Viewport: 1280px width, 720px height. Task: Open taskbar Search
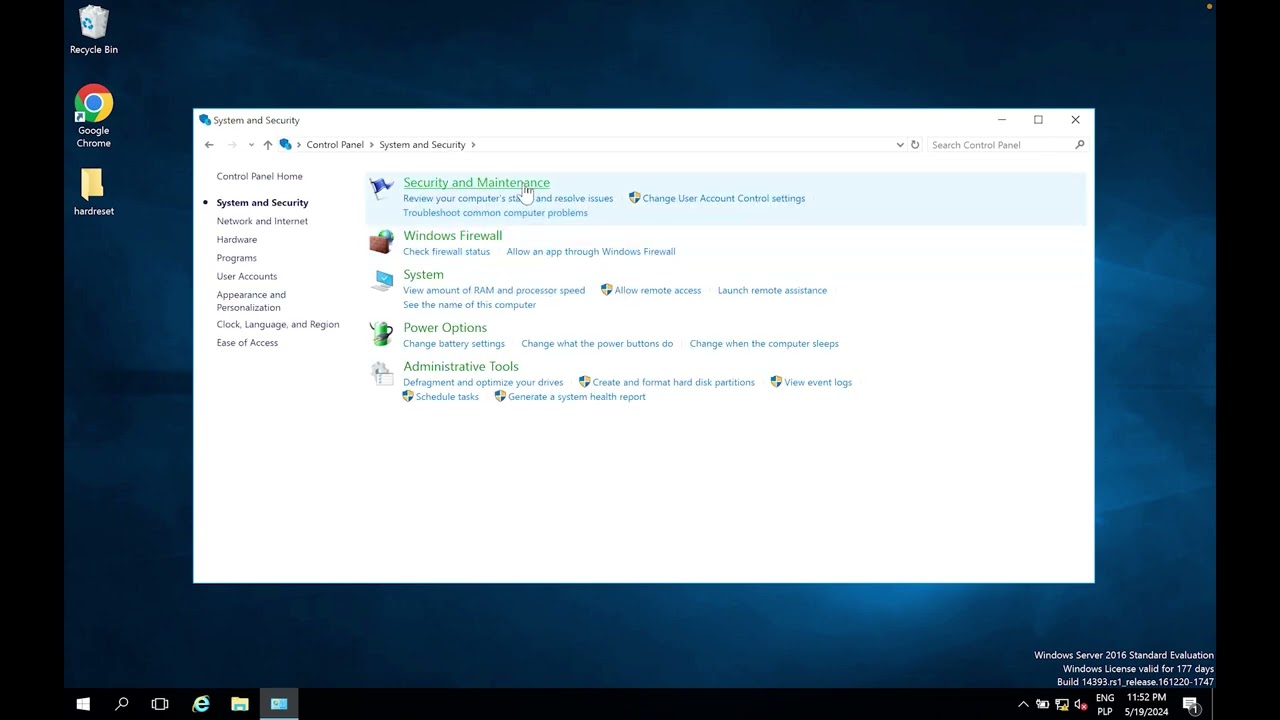[121, 704]
